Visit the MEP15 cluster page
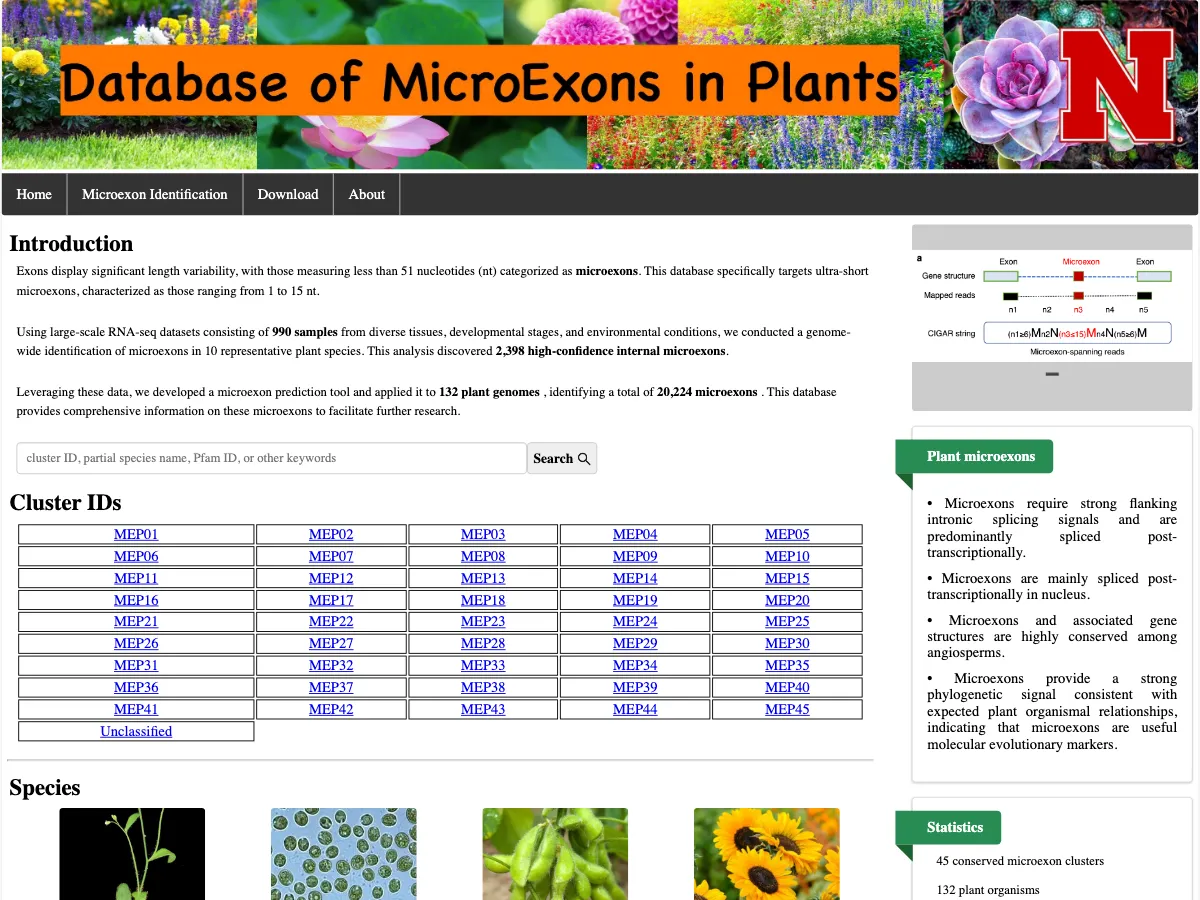The image size is (1200, 900). point(787,578)
